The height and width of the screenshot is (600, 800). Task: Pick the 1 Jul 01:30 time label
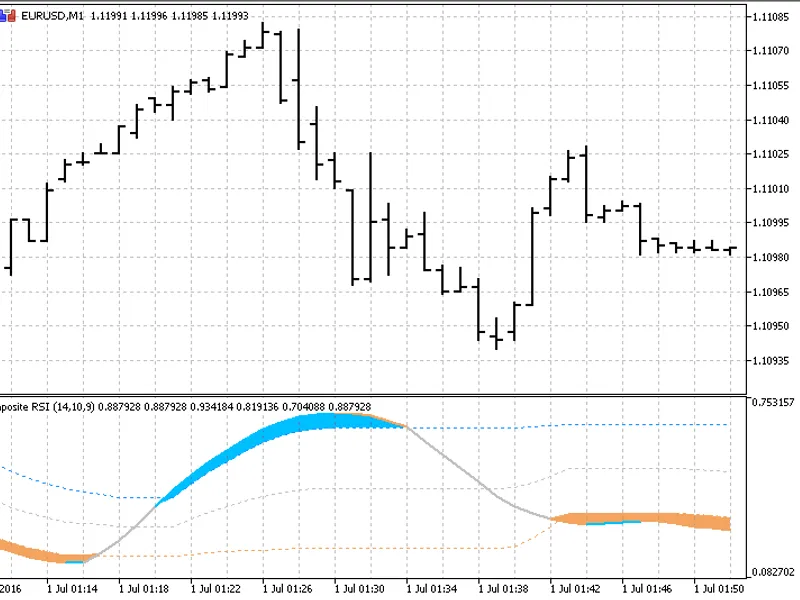coord(360,589)
